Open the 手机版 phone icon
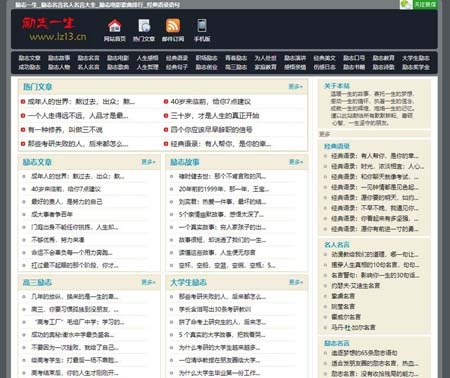 202,26
